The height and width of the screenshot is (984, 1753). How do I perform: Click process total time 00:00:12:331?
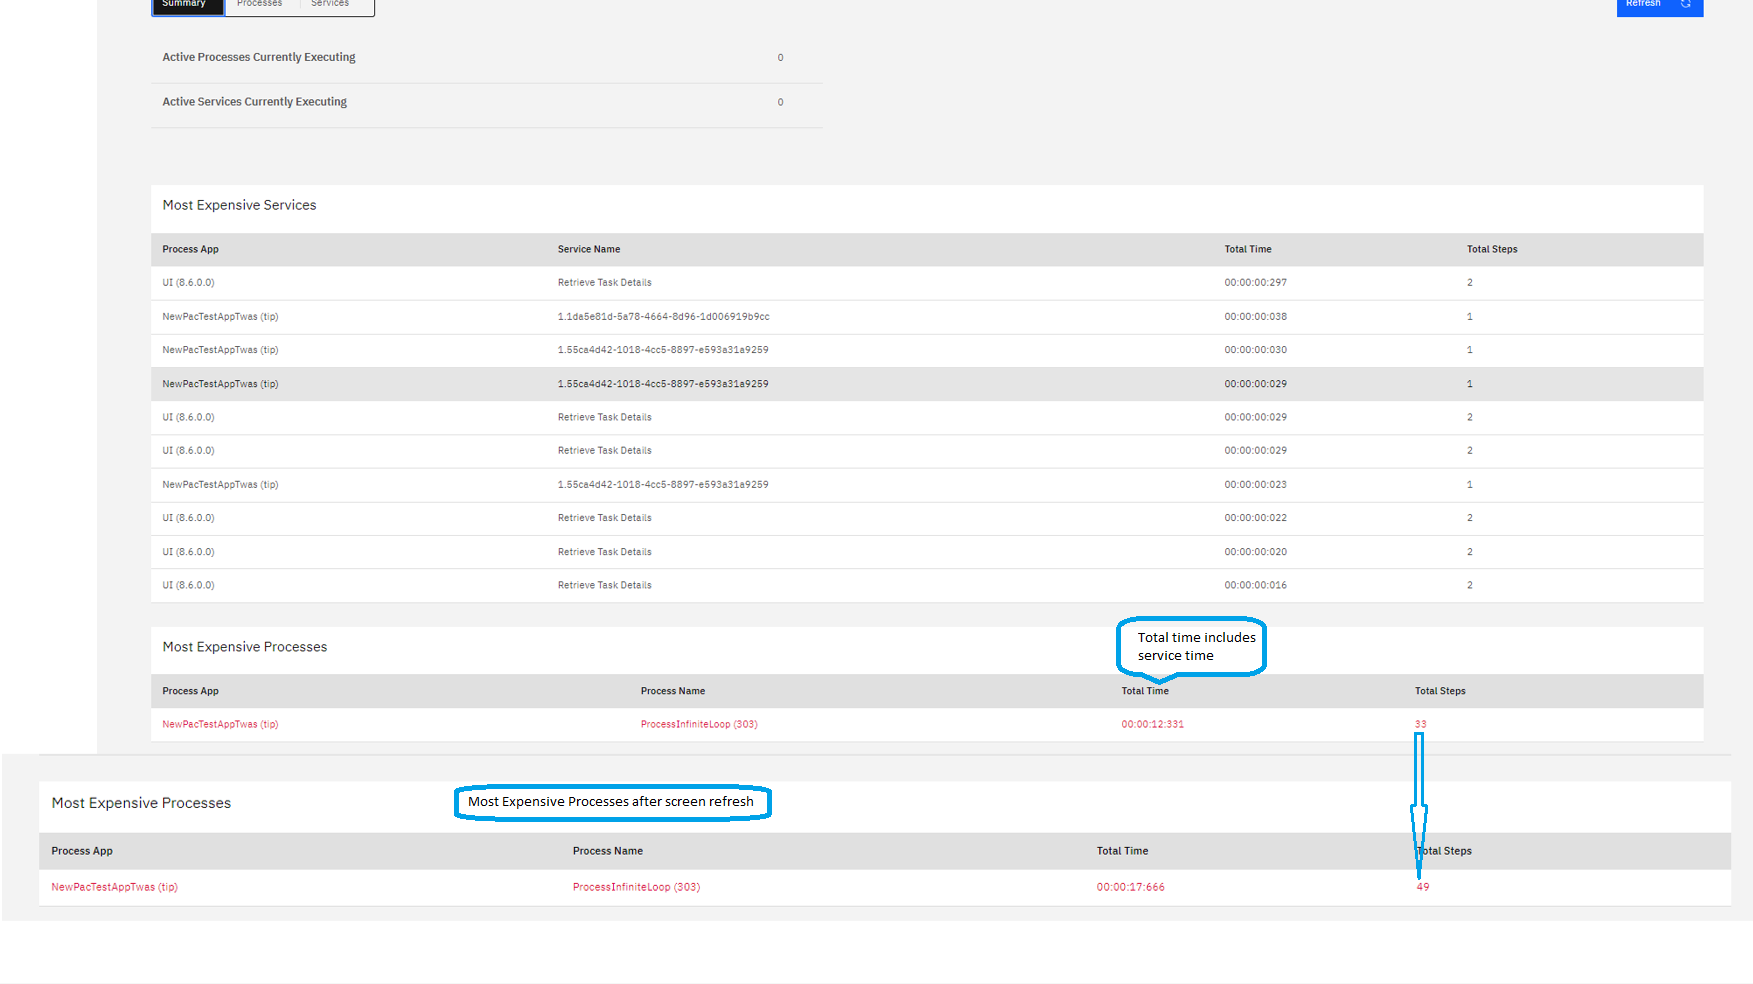pyautogui.click(x=1153, y=725)
